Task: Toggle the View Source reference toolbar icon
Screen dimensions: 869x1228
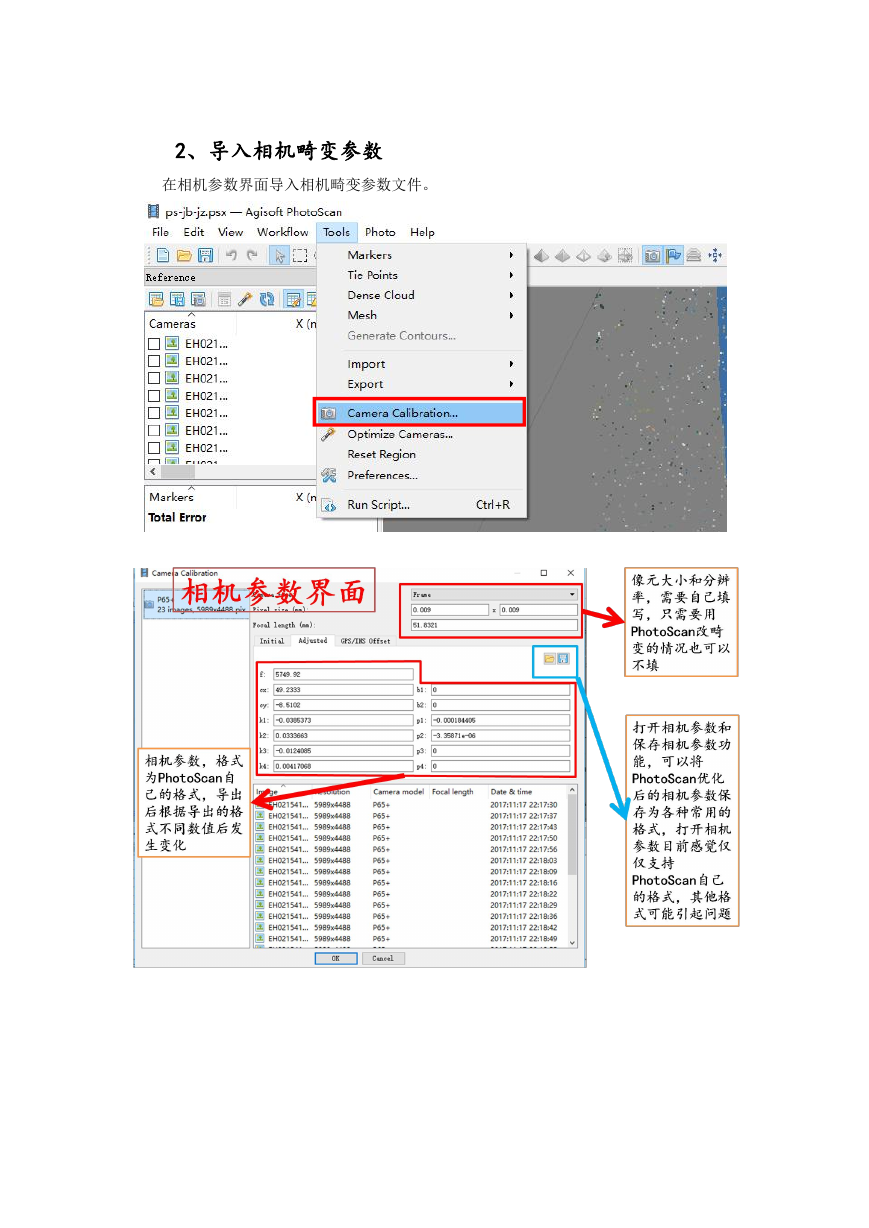Action: pos(293,299)
